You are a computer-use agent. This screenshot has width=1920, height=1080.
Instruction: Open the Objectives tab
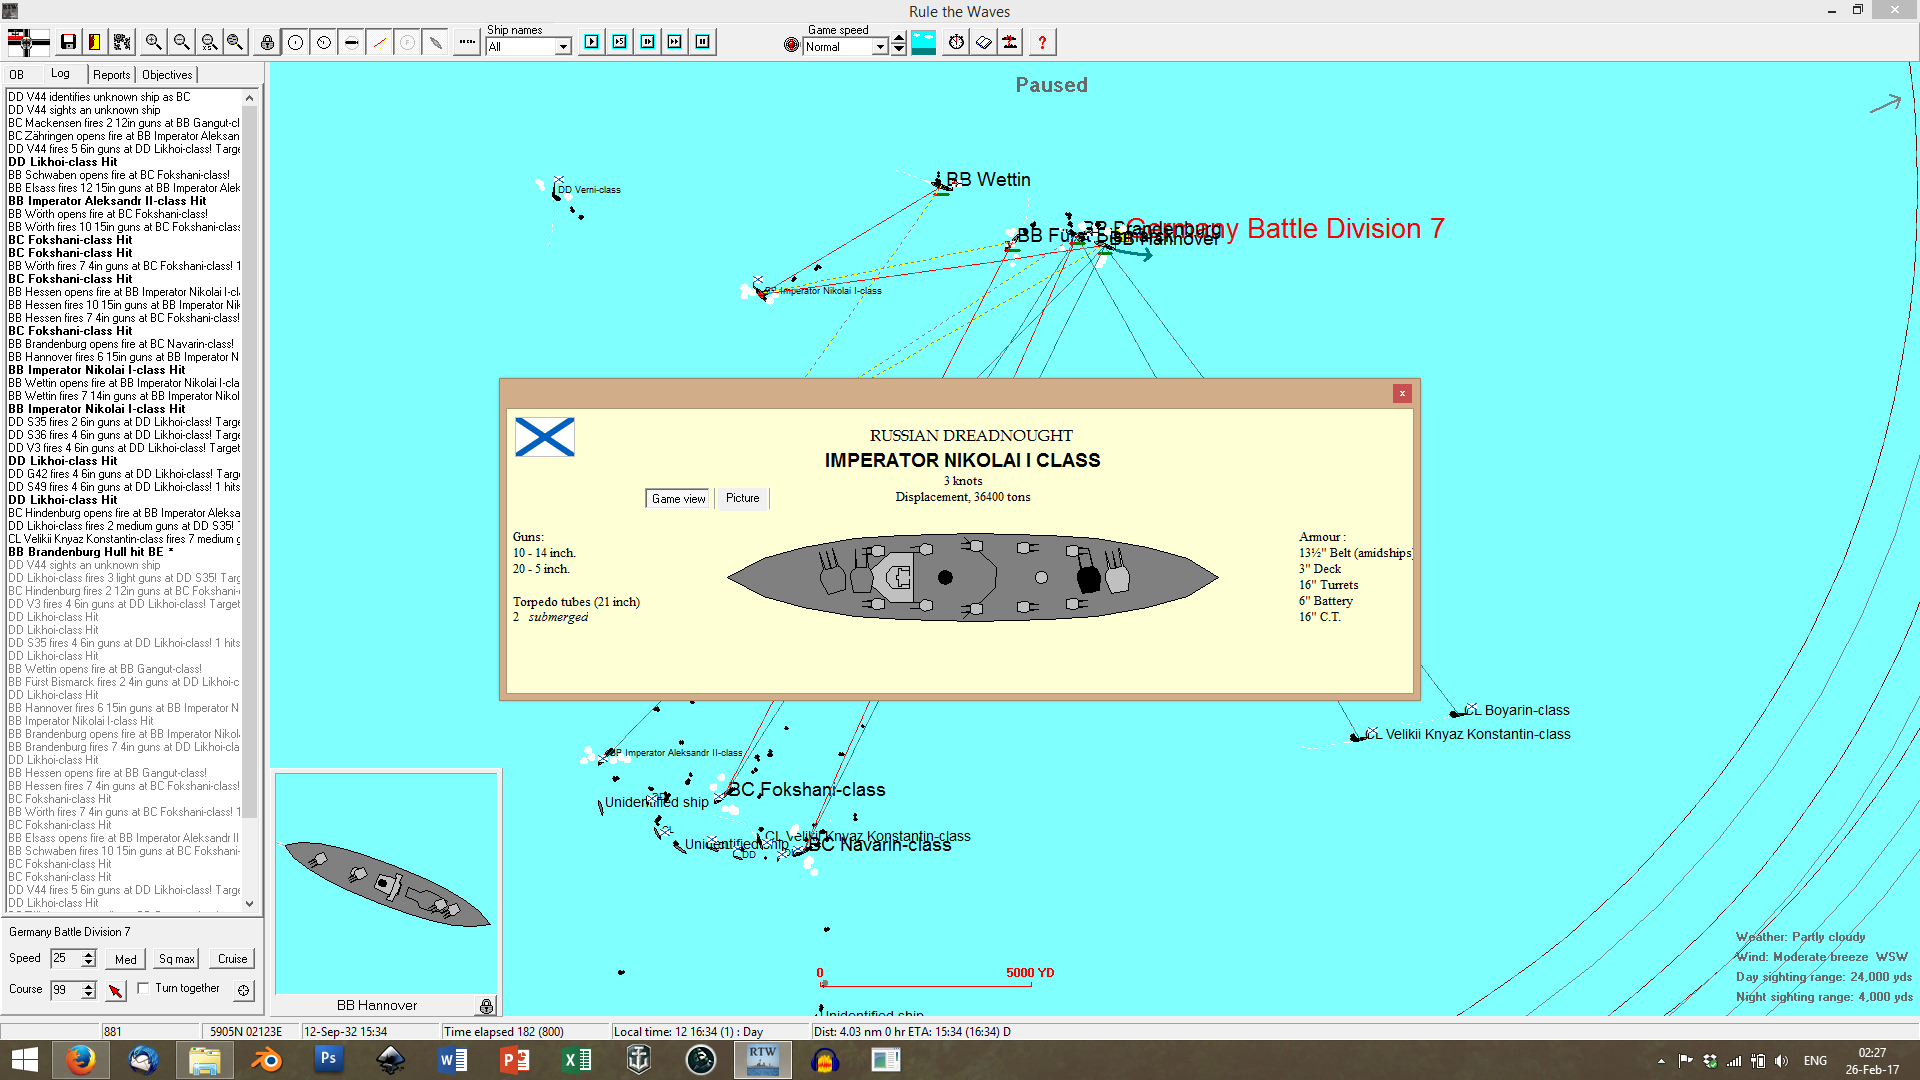[x=167, y=75]
